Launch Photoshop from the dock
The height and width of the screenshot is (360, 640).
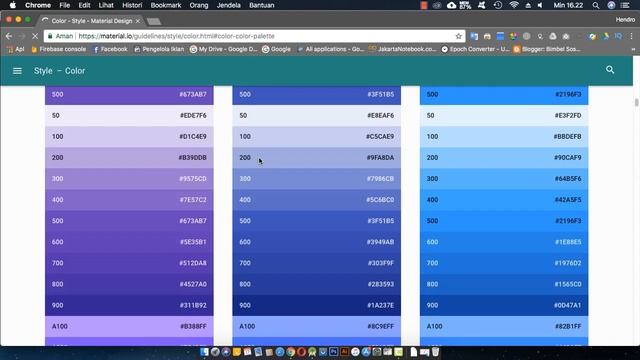tap(334, 352)
